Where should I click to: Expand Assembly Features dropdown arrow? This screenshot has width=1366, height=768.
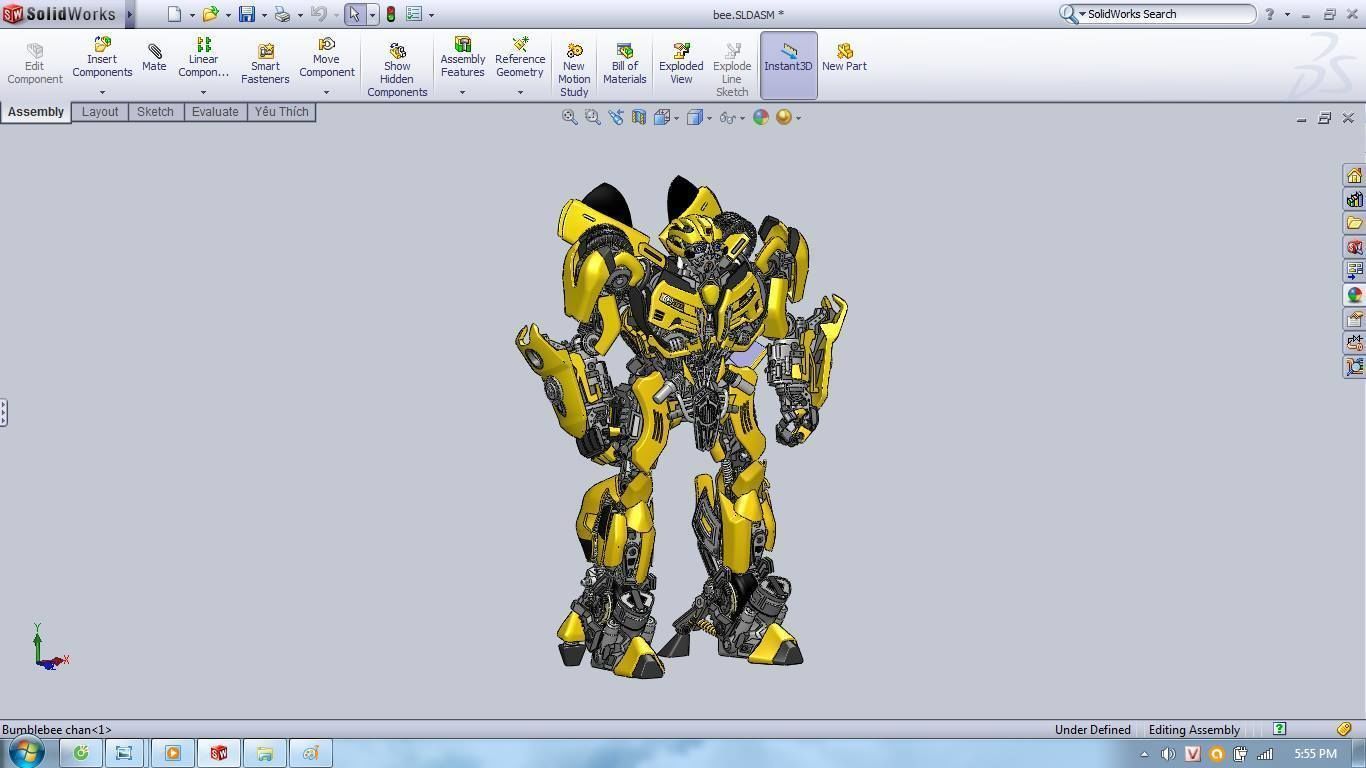[462, 92]
